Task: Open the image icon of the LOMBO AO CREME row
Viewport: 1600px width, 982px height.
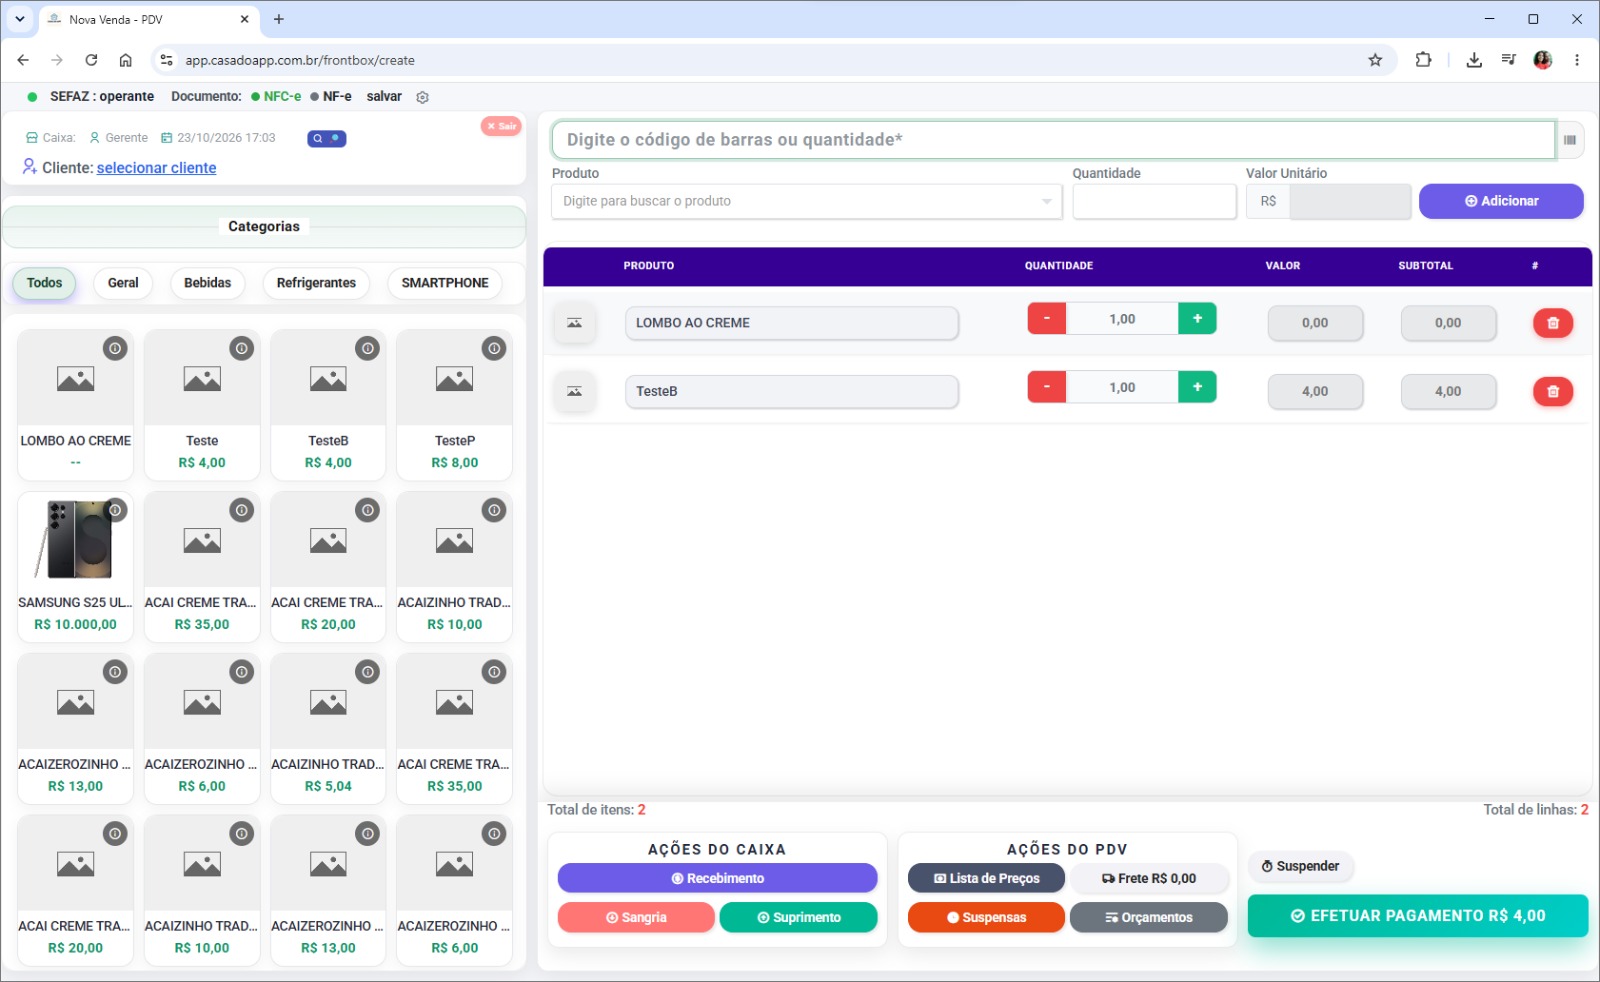Action: [x=575, y=323]
